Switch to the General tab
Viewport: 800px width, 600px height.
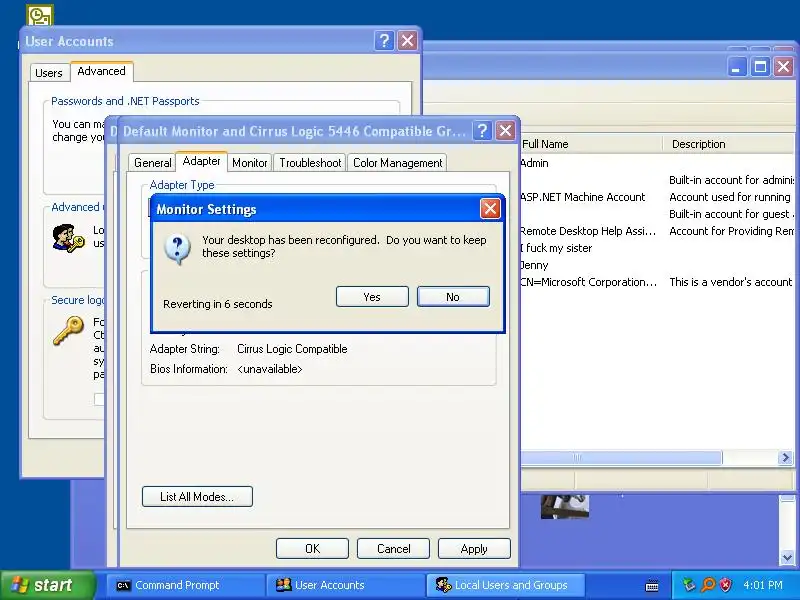click(152, 163)
